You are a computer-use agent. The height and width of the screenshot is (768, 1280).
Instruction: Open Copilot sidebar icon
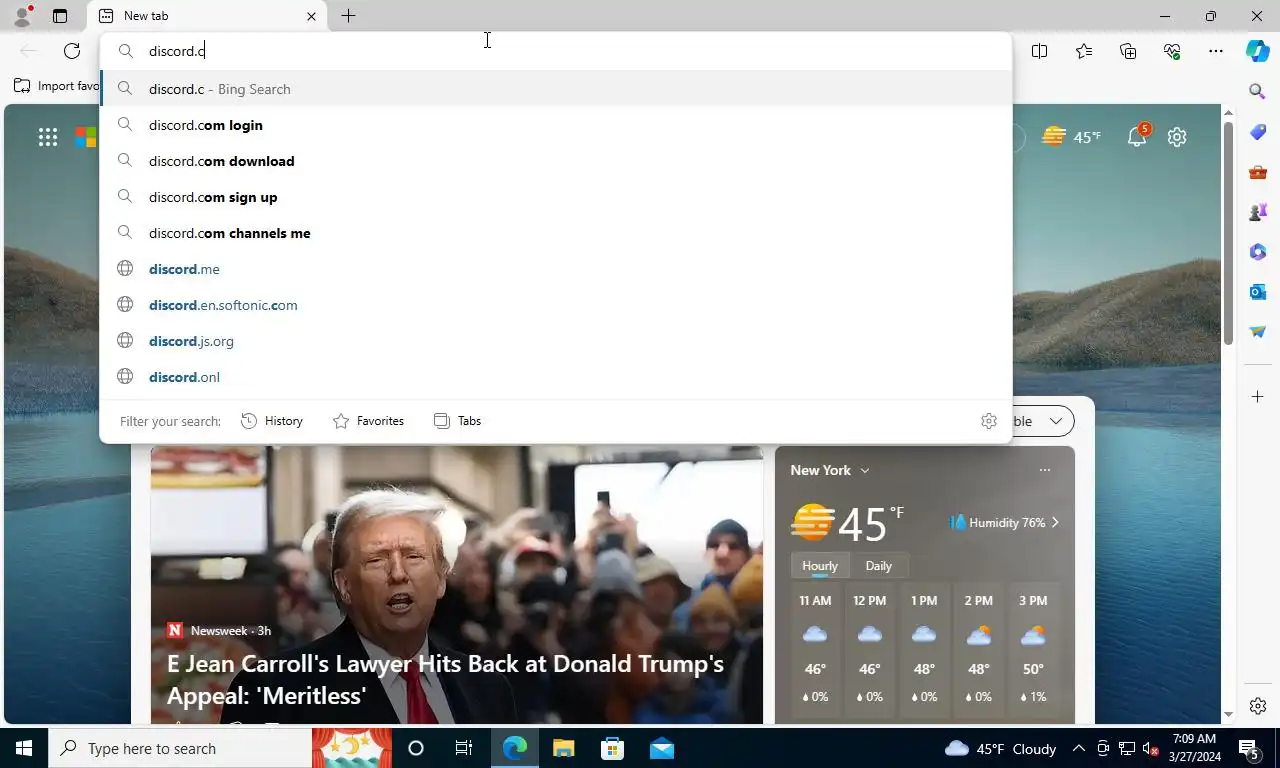click(1258, 51)
